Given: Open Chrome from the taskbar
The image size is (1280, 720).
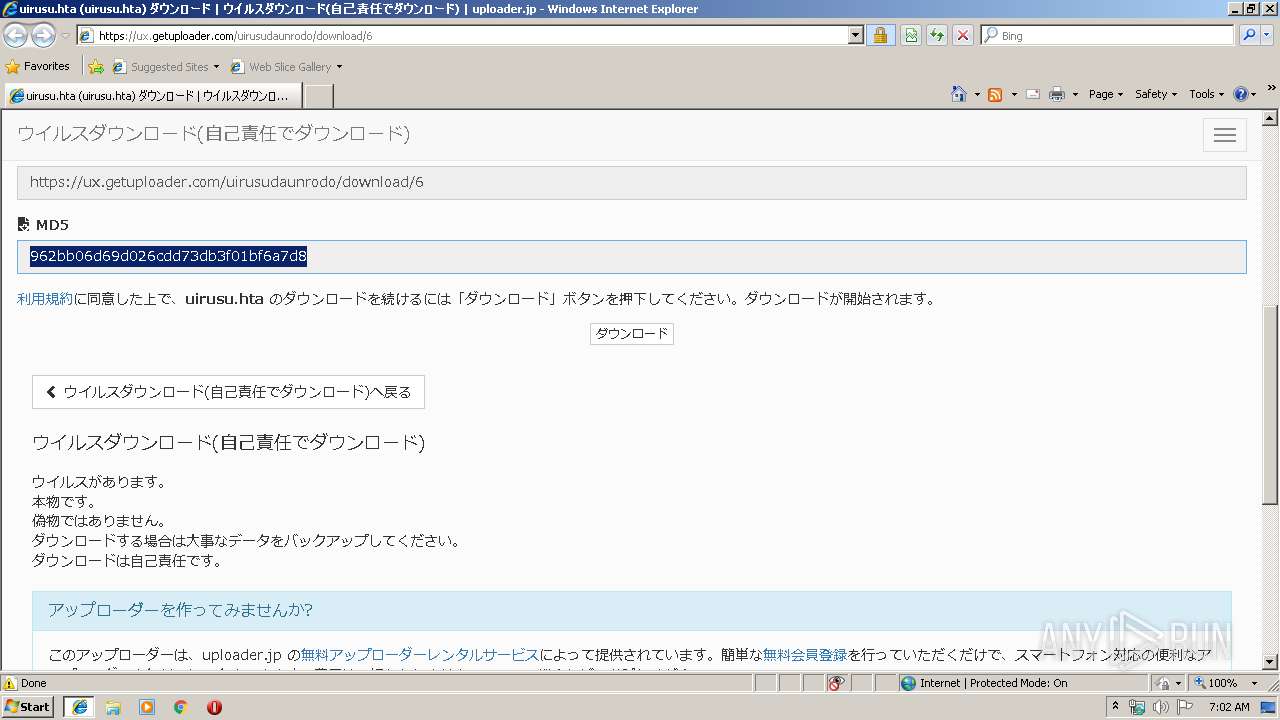Looking at the screenshot, I should coord(180,706).
